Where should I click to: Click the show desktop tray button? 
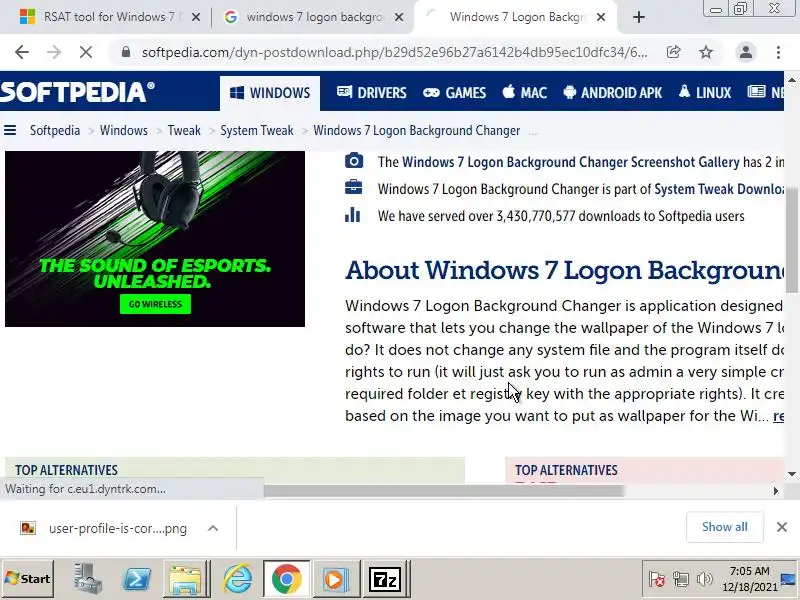pyautogui.click(x=789, y=579)
